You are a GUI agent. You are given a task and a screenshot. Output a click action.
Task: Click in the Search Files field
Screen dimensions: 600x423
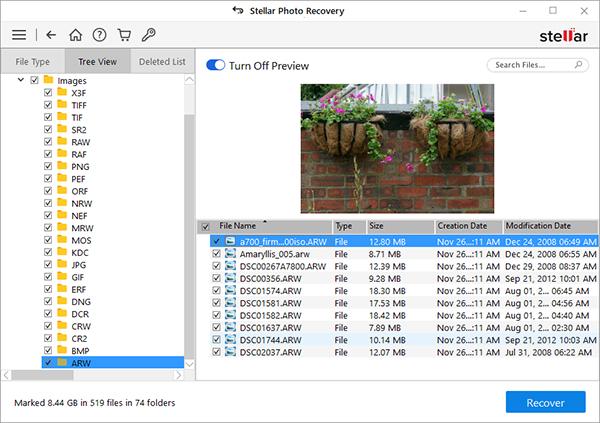[529, 66]
